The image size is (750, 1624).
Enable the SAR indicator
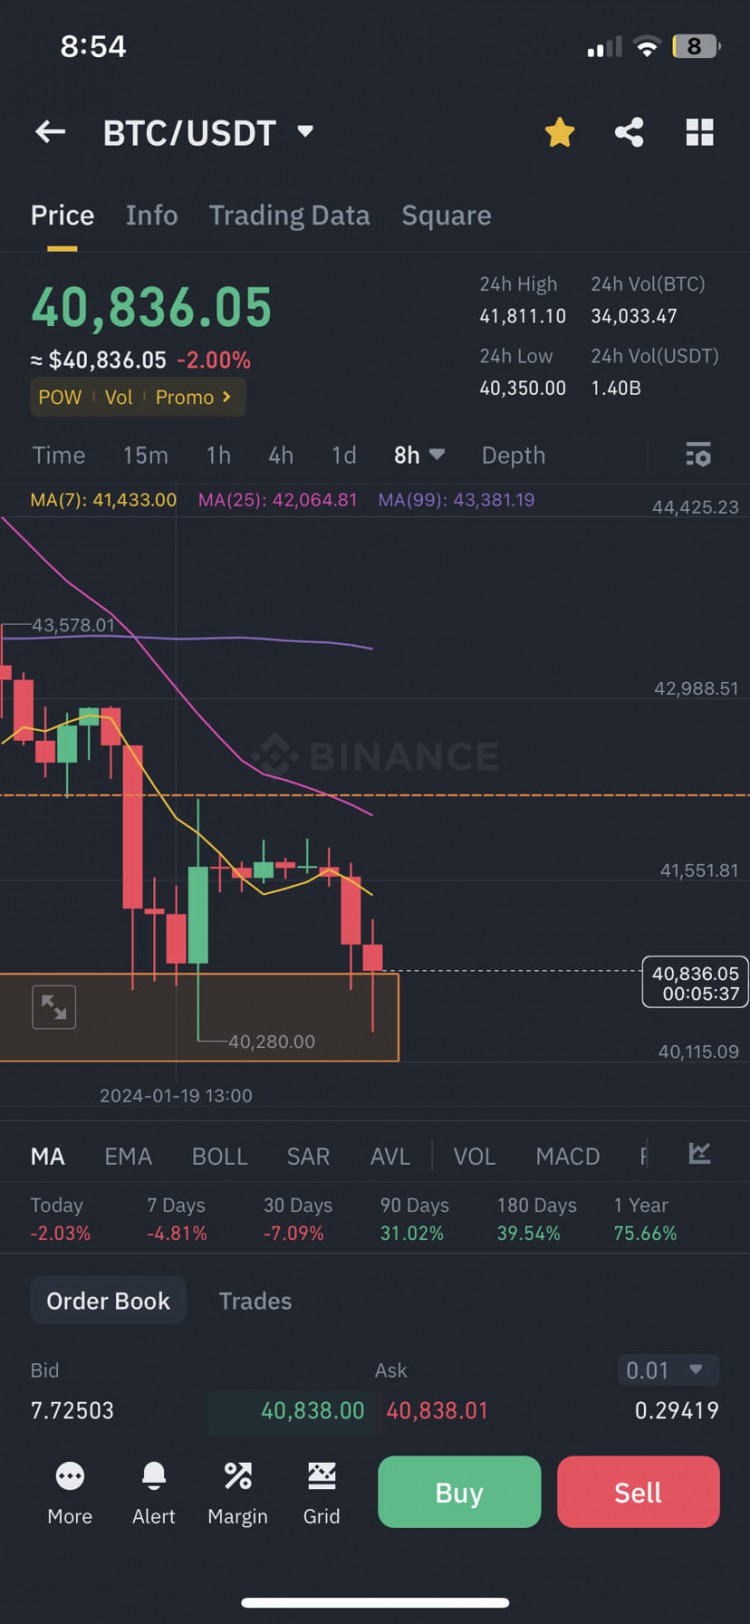coord(308,1156)
